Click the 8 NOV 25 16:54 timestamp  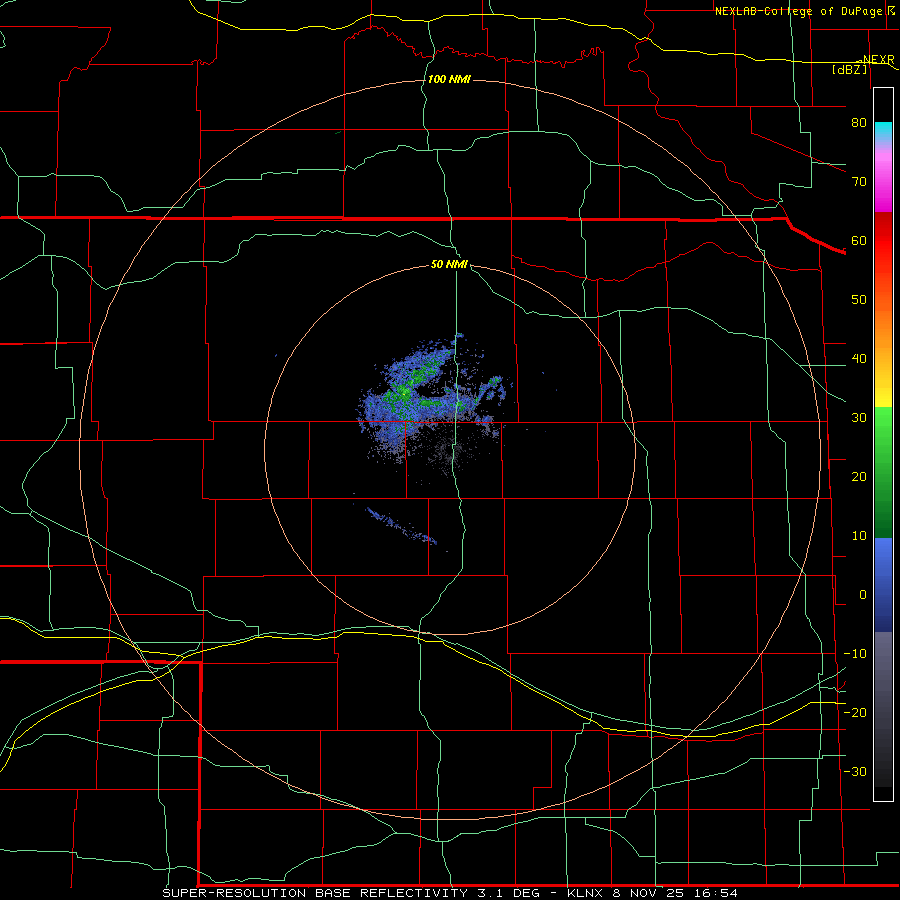(675, 893)
